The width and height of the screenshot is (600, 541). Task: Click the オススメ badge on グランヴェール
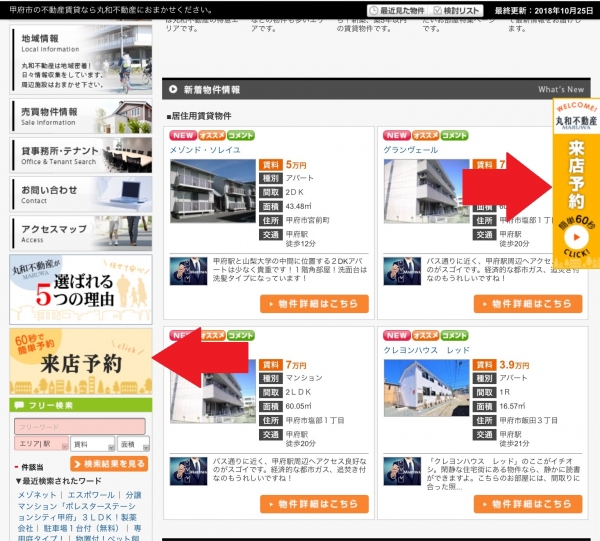pyautogui.click(x=426, y=135)
